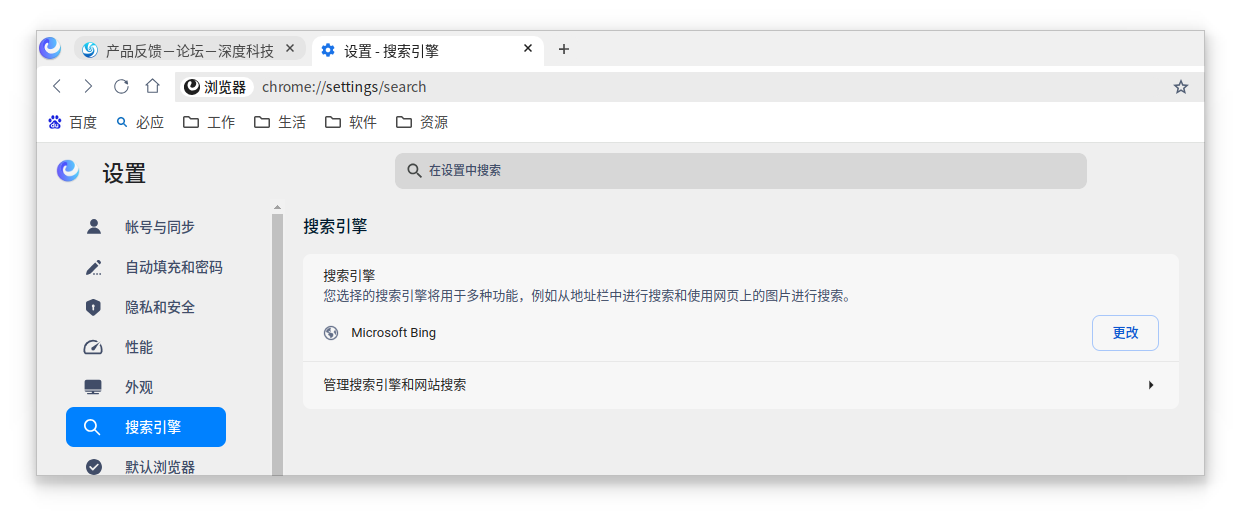Open the home page
Image resolution: width=1241 pixels, height=518 pixels.
[x=153, y=87]
